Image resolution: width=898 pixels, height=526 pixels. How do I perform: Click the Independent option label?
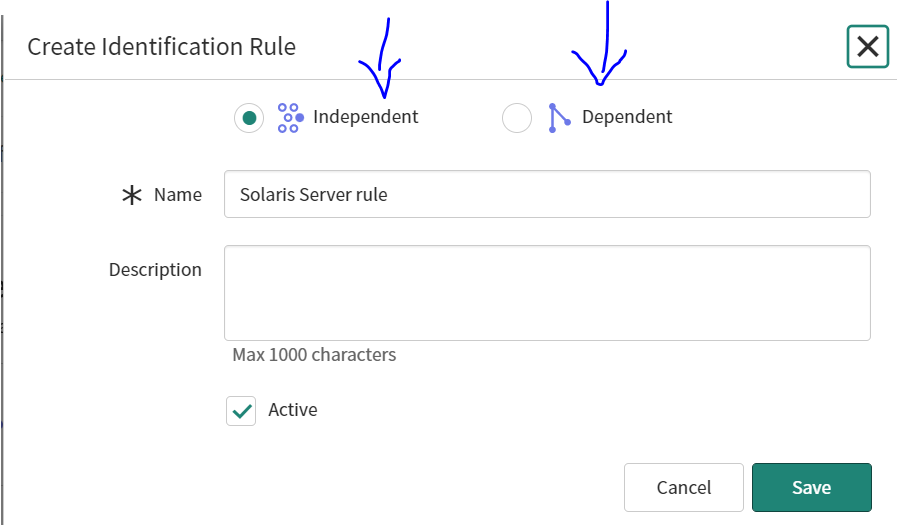coord(365,117)
